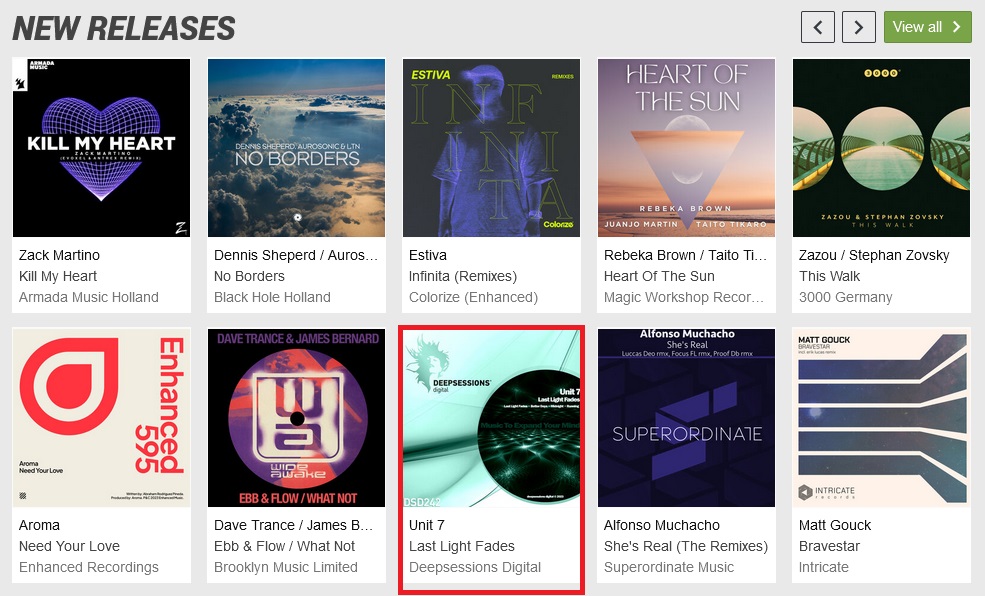This screenshot has height=596, width=985.
Task: Click the View all button
Action: tap(927, 27)
